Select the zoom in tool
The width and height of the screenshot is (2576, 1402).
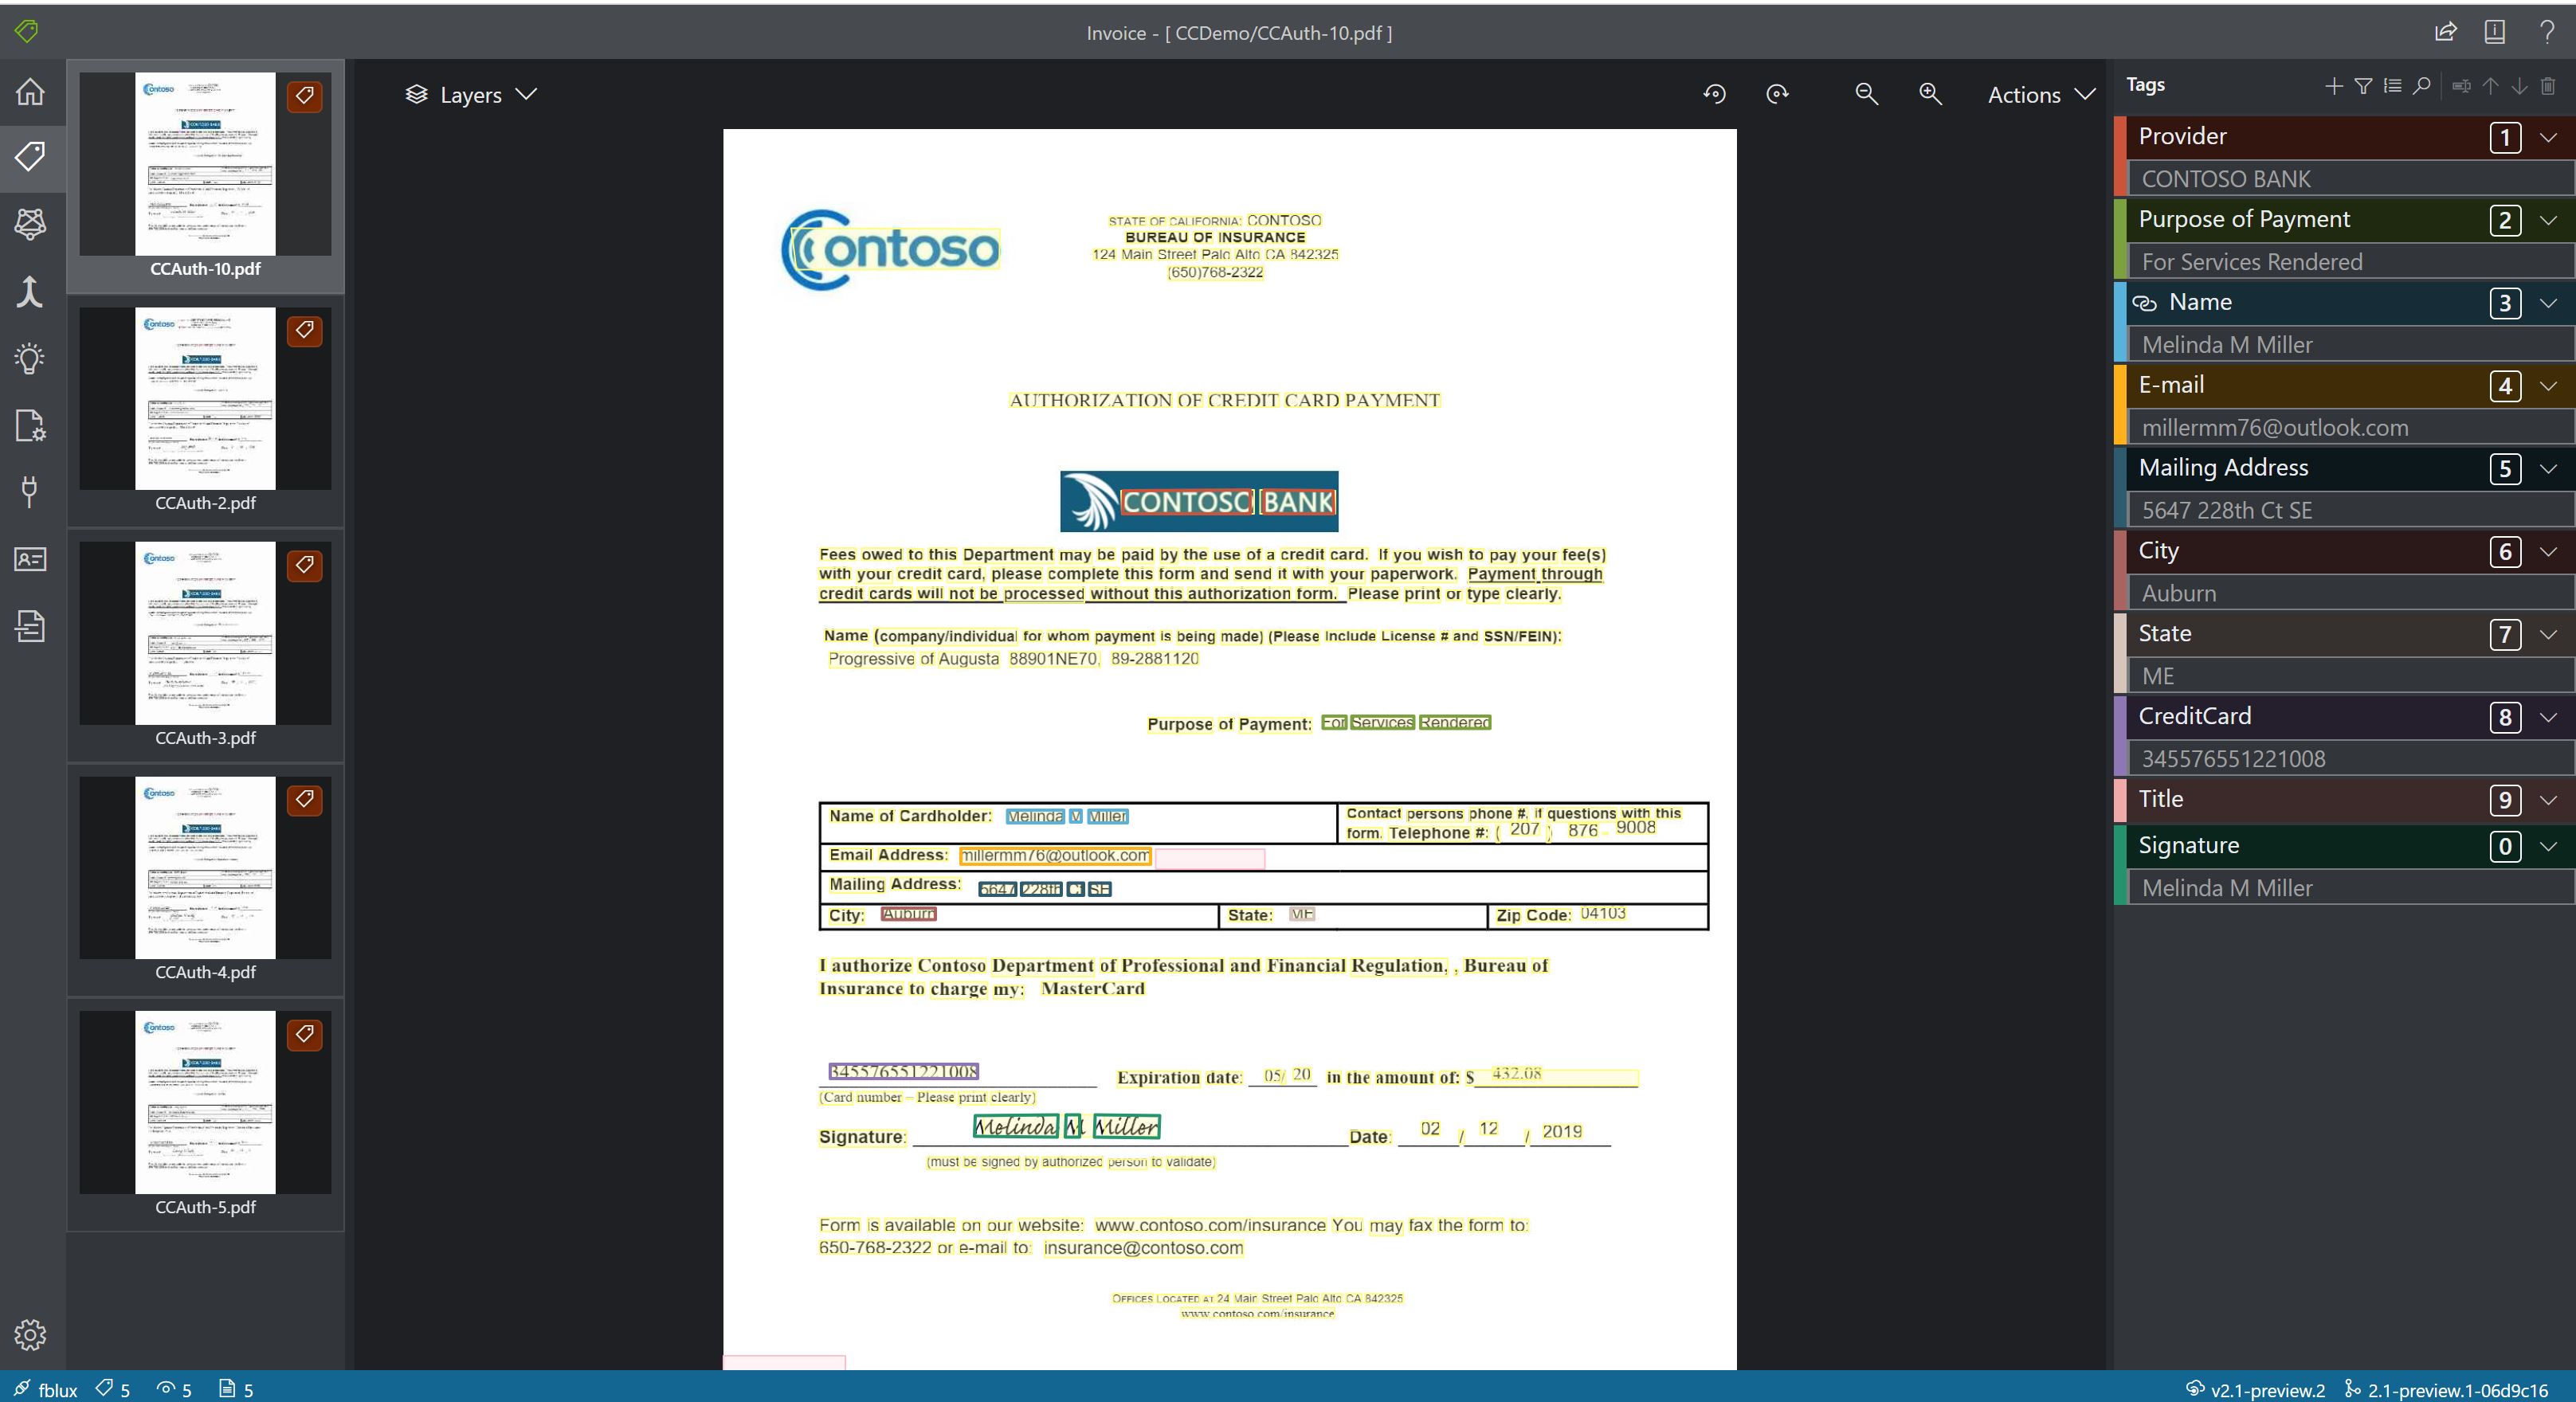(x=1931, y=93)
